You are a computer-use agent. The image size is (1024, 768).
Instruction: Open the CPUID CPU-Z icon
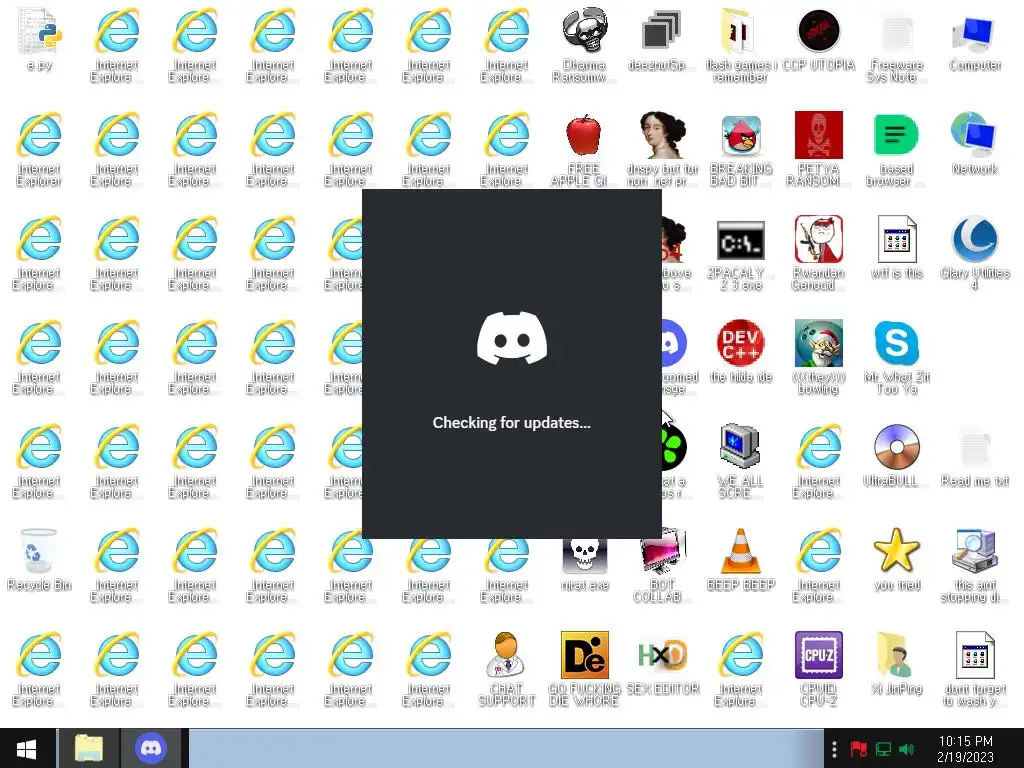pos(818,654)
